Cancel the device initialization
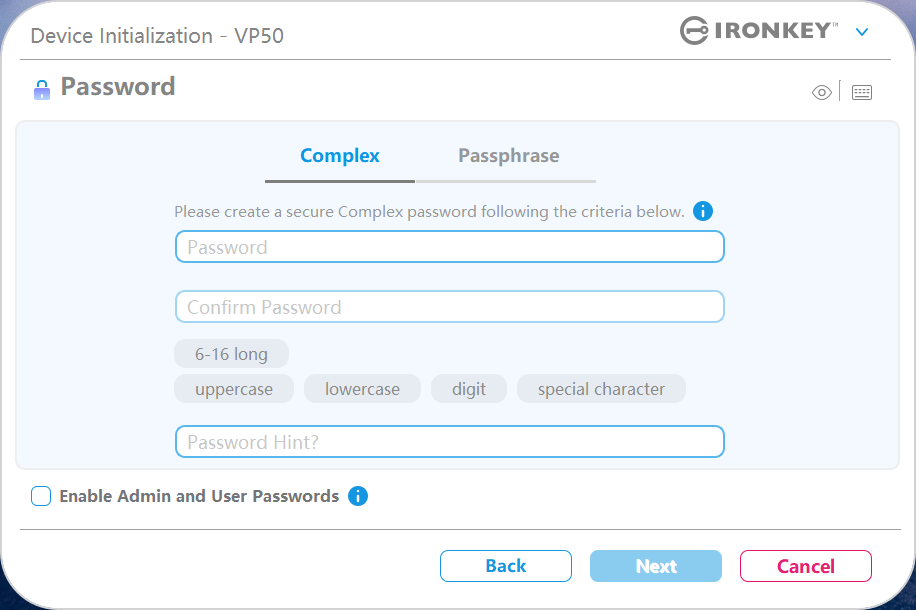 point(805,566)
